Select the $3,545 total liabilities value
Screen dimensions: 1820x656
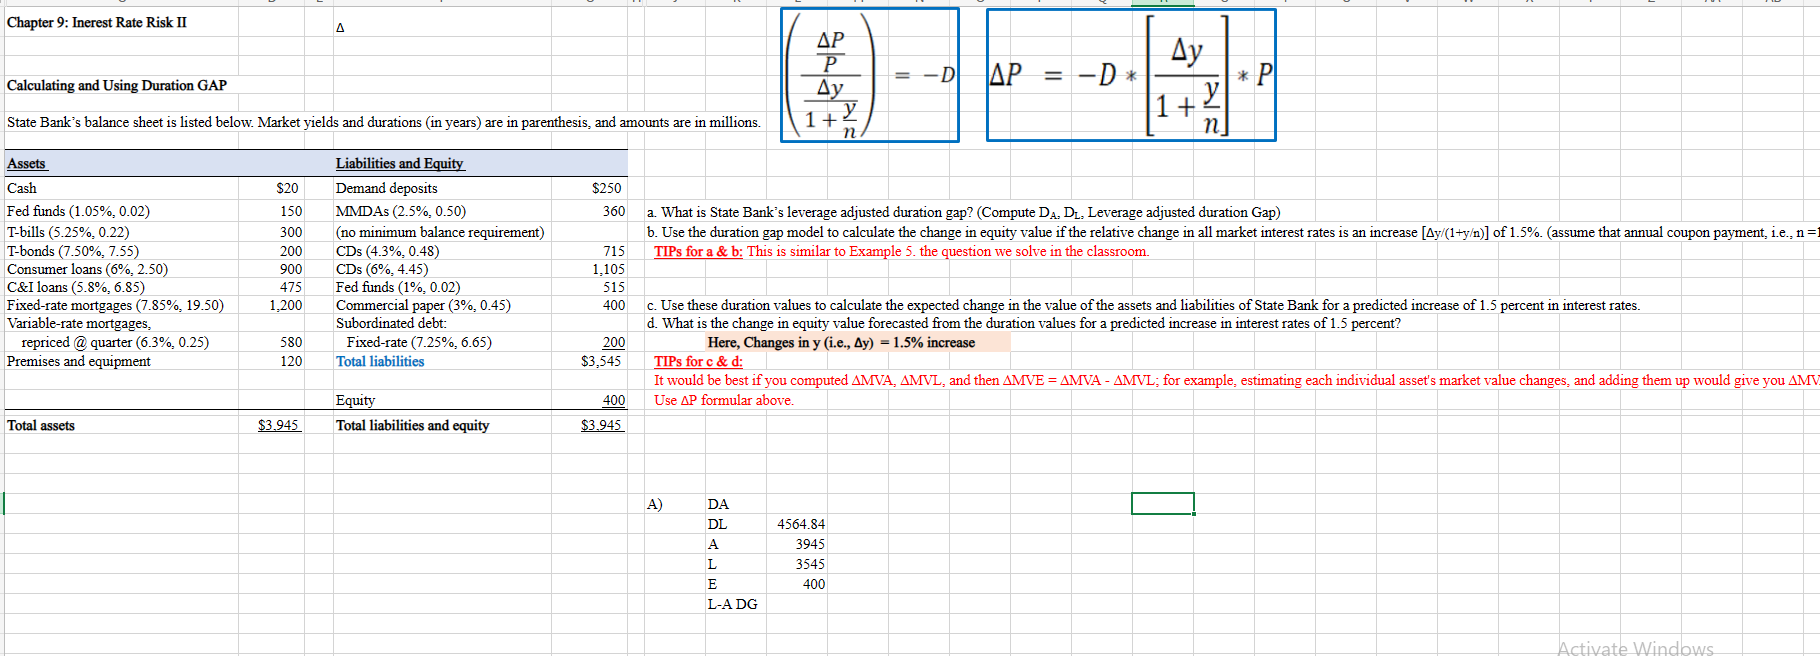coord(601,361)
